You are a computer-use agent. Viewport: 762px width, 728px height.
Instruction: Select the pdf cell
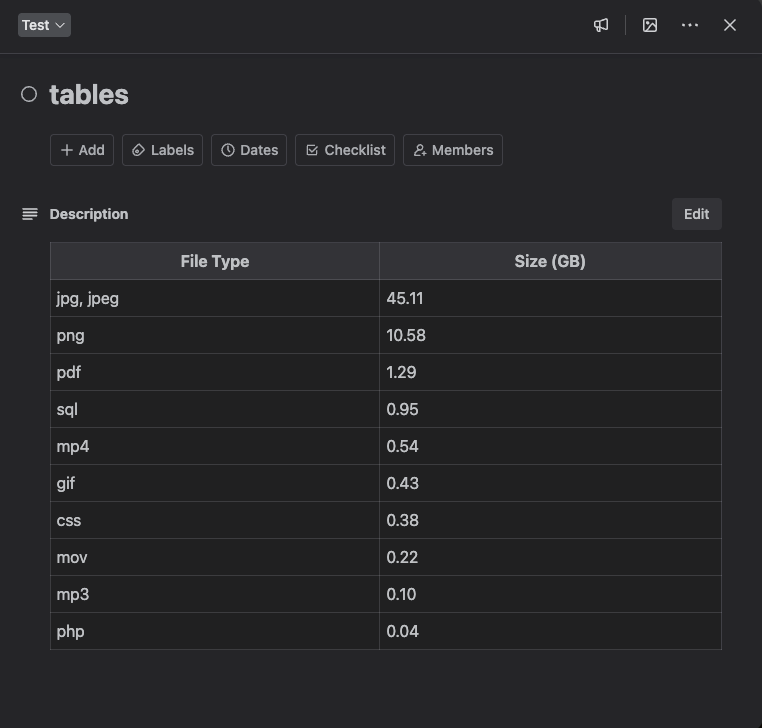point(215,372)
